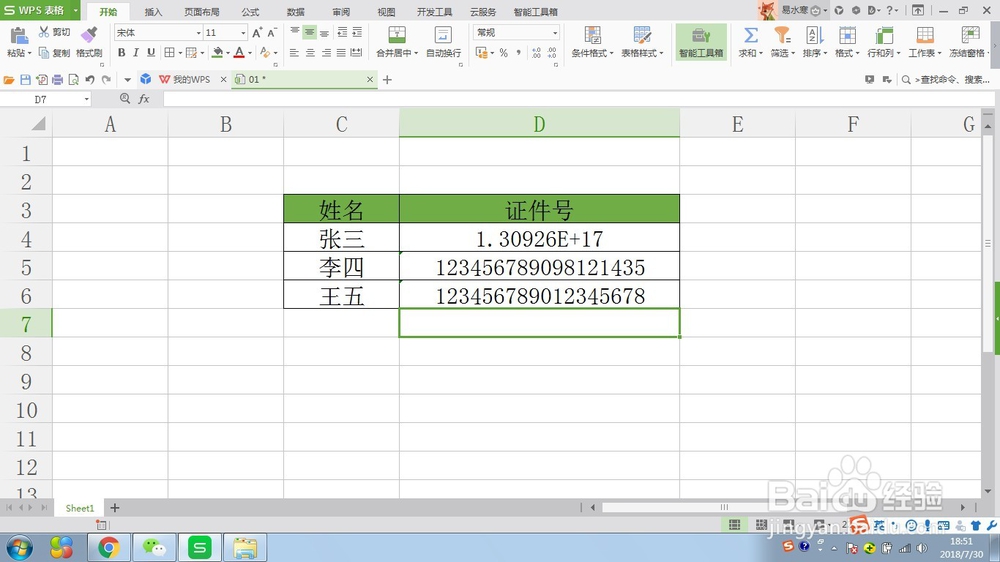1000x562 pixels.
Task: Switch to the 数据 (Data) tab
Action: (295, 11)
